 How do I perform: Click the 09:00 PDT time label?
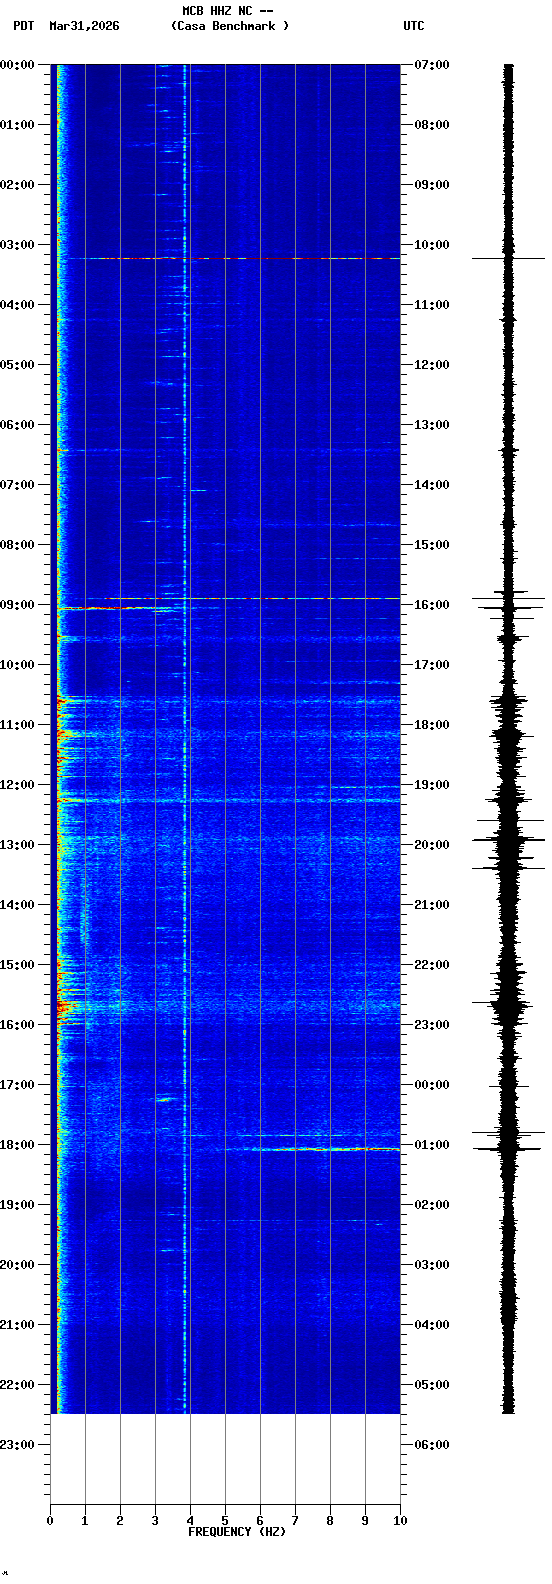[x=18, y=605]
